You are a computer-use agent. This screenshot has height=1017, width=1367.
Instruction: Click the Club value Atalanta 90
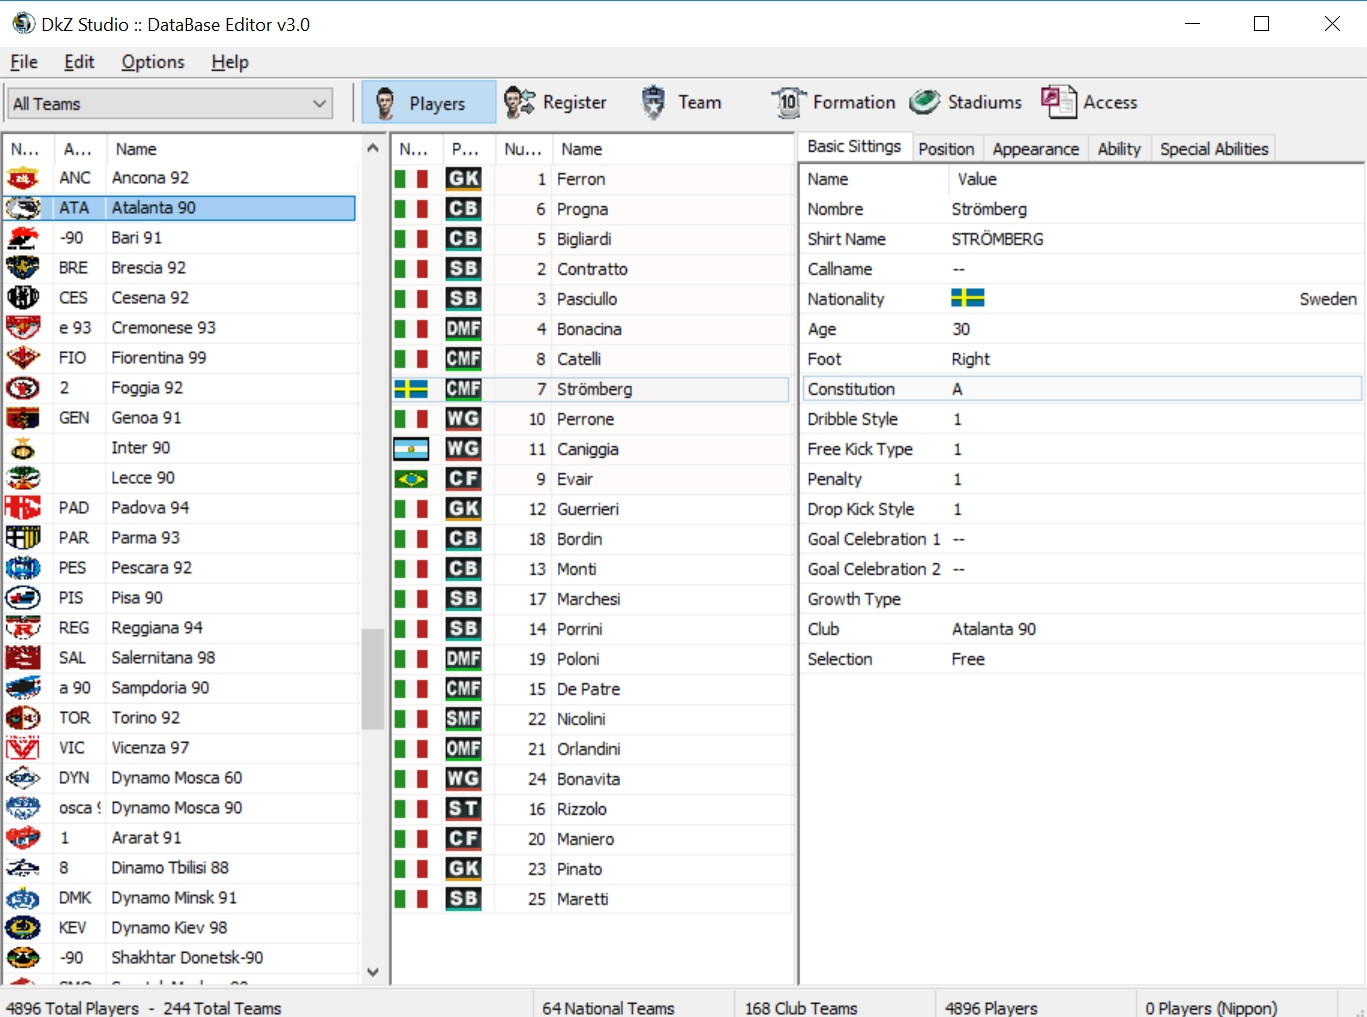pyautogui.click(x=994, y=629)
